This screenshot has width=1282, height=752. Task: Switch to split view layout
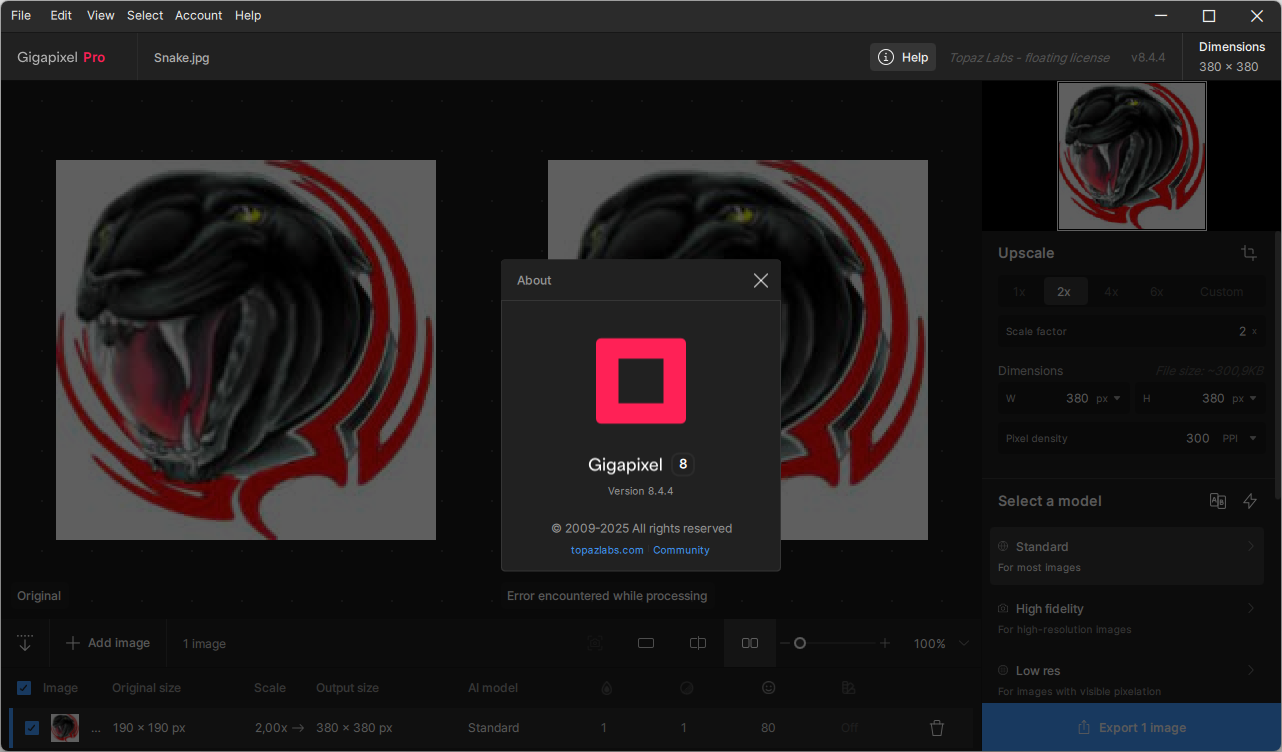point(698,643)
